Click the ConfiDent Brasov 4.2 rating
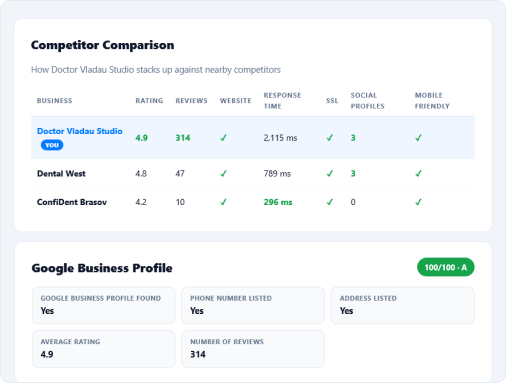This screenshot has width=506, height=383. coord(141,202)
